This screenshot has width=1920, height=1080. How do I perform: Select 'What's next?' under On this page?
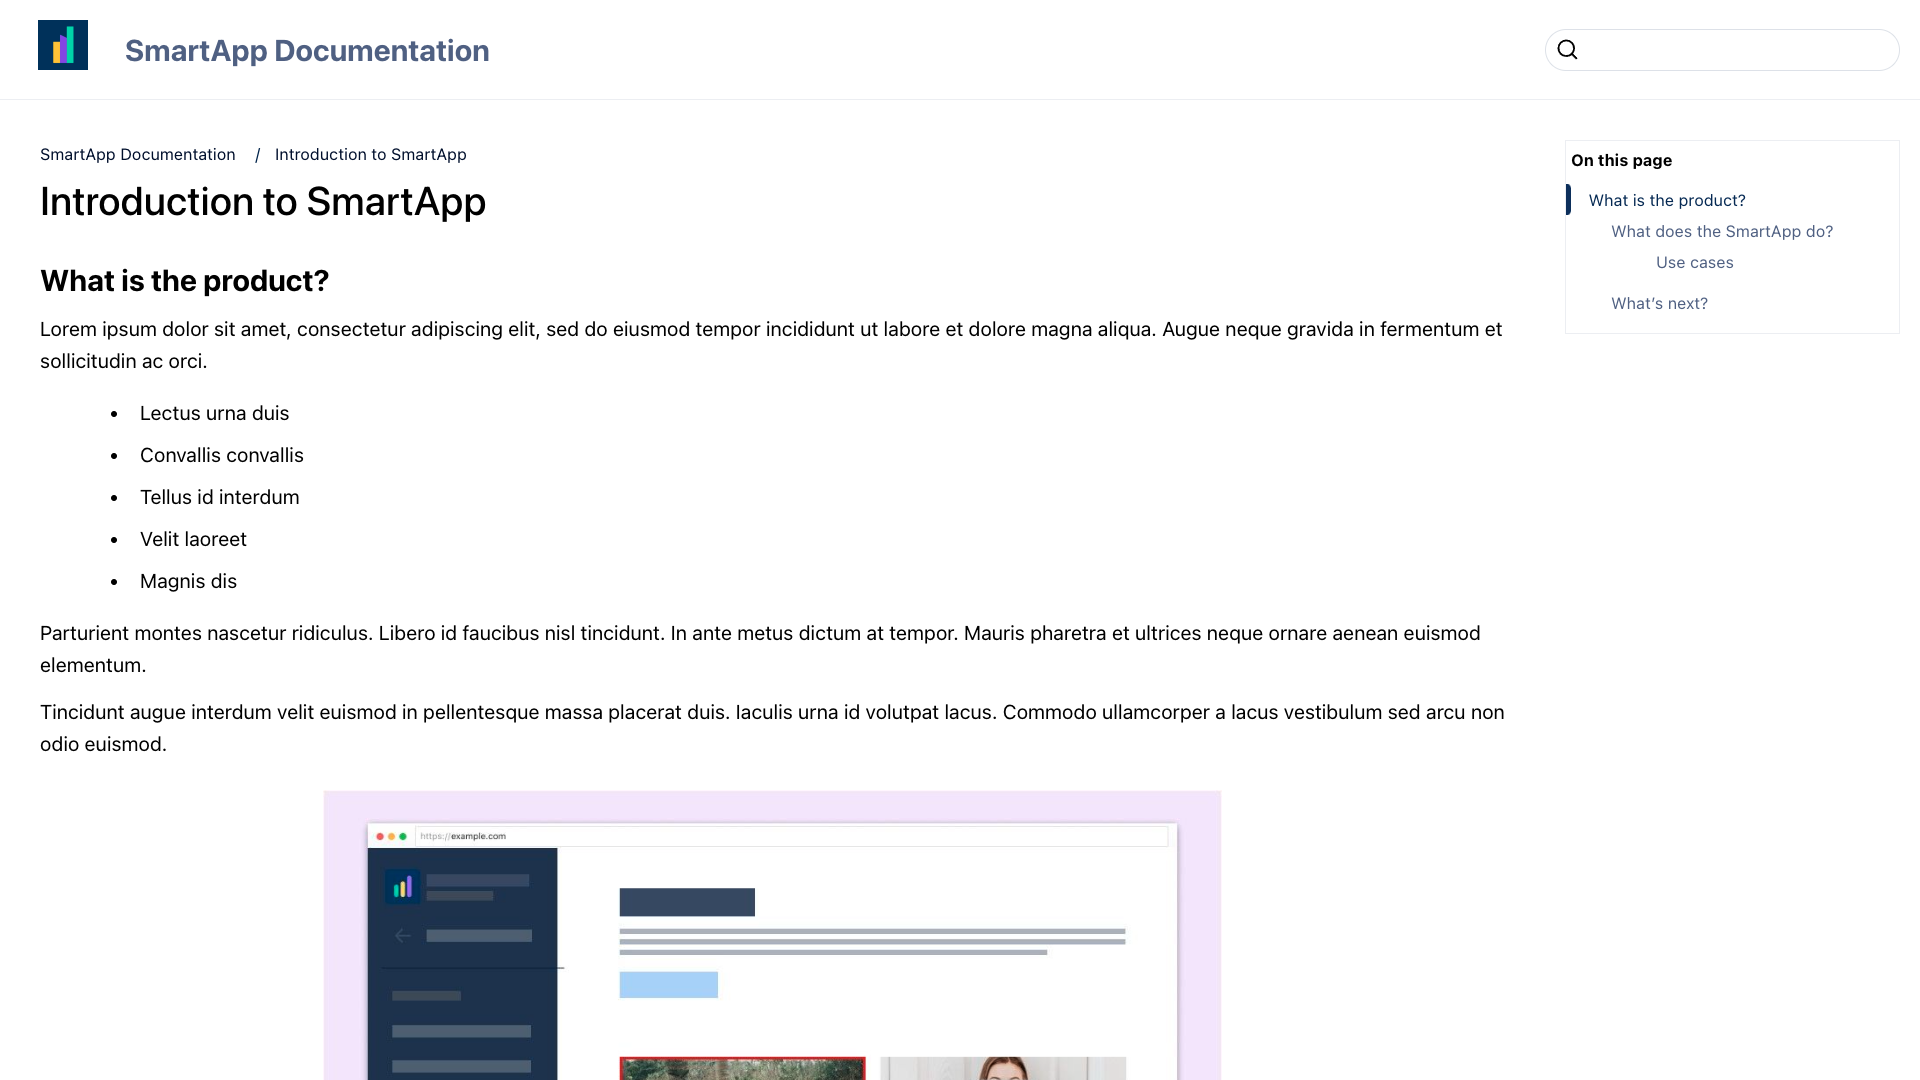1659,303
